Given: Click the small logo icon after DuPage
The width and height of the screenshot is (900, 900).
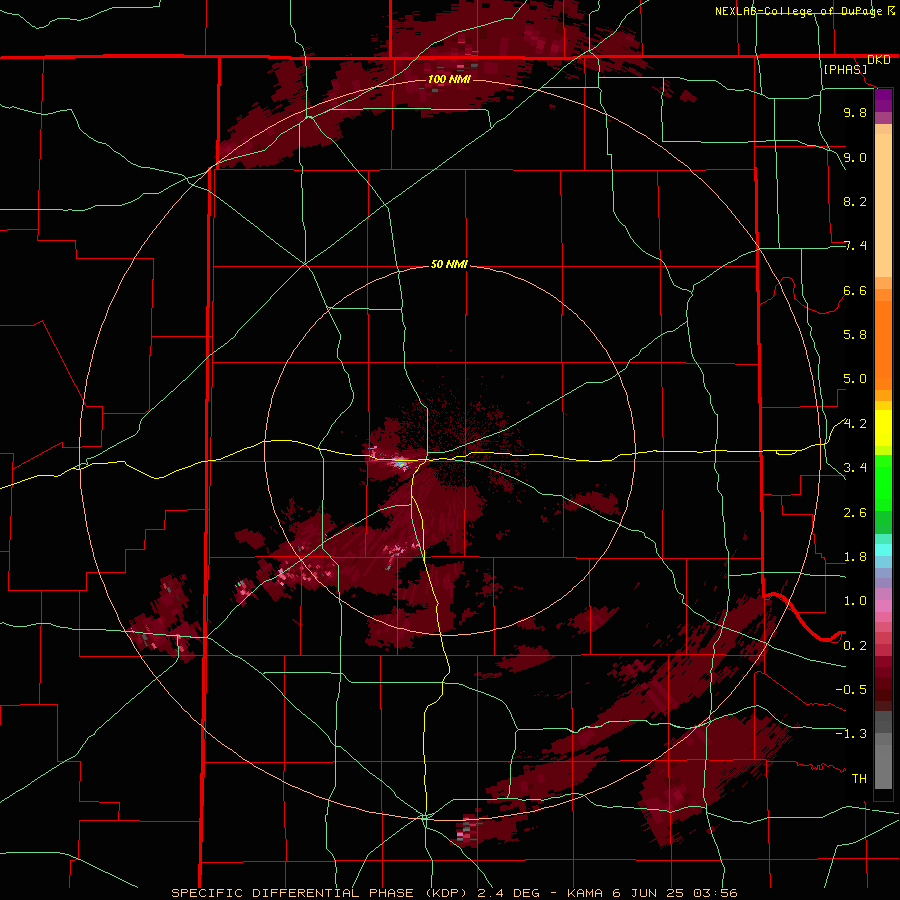Looking at the screenshot, I should [x=890, y=11].
